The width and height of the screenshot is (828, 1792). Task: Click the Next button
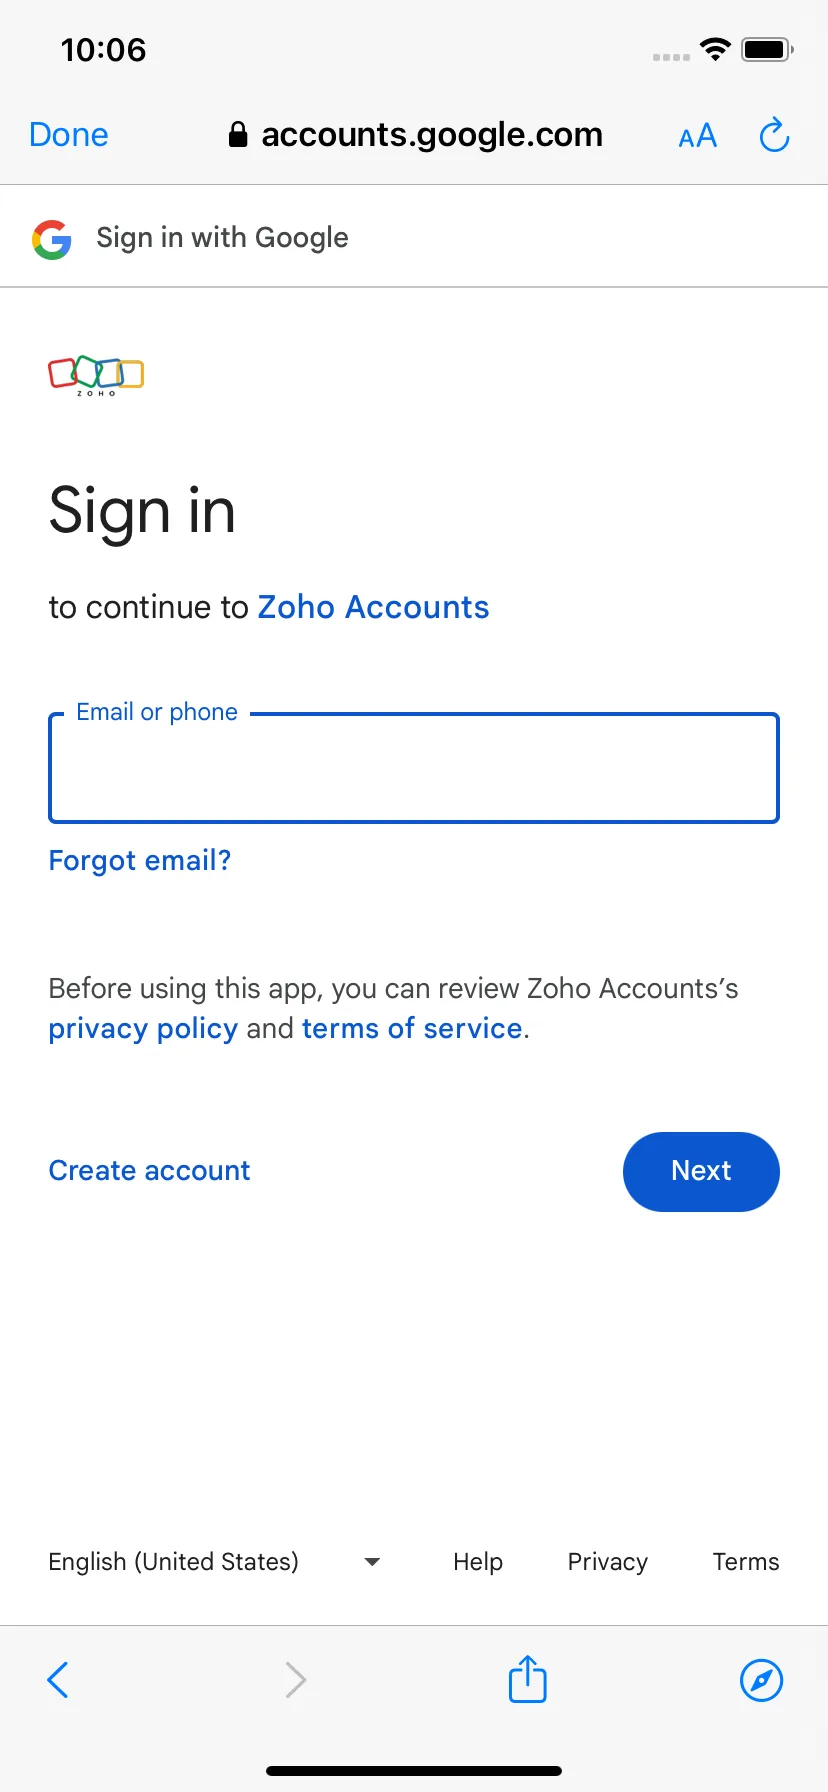[x=701, y=1171]
